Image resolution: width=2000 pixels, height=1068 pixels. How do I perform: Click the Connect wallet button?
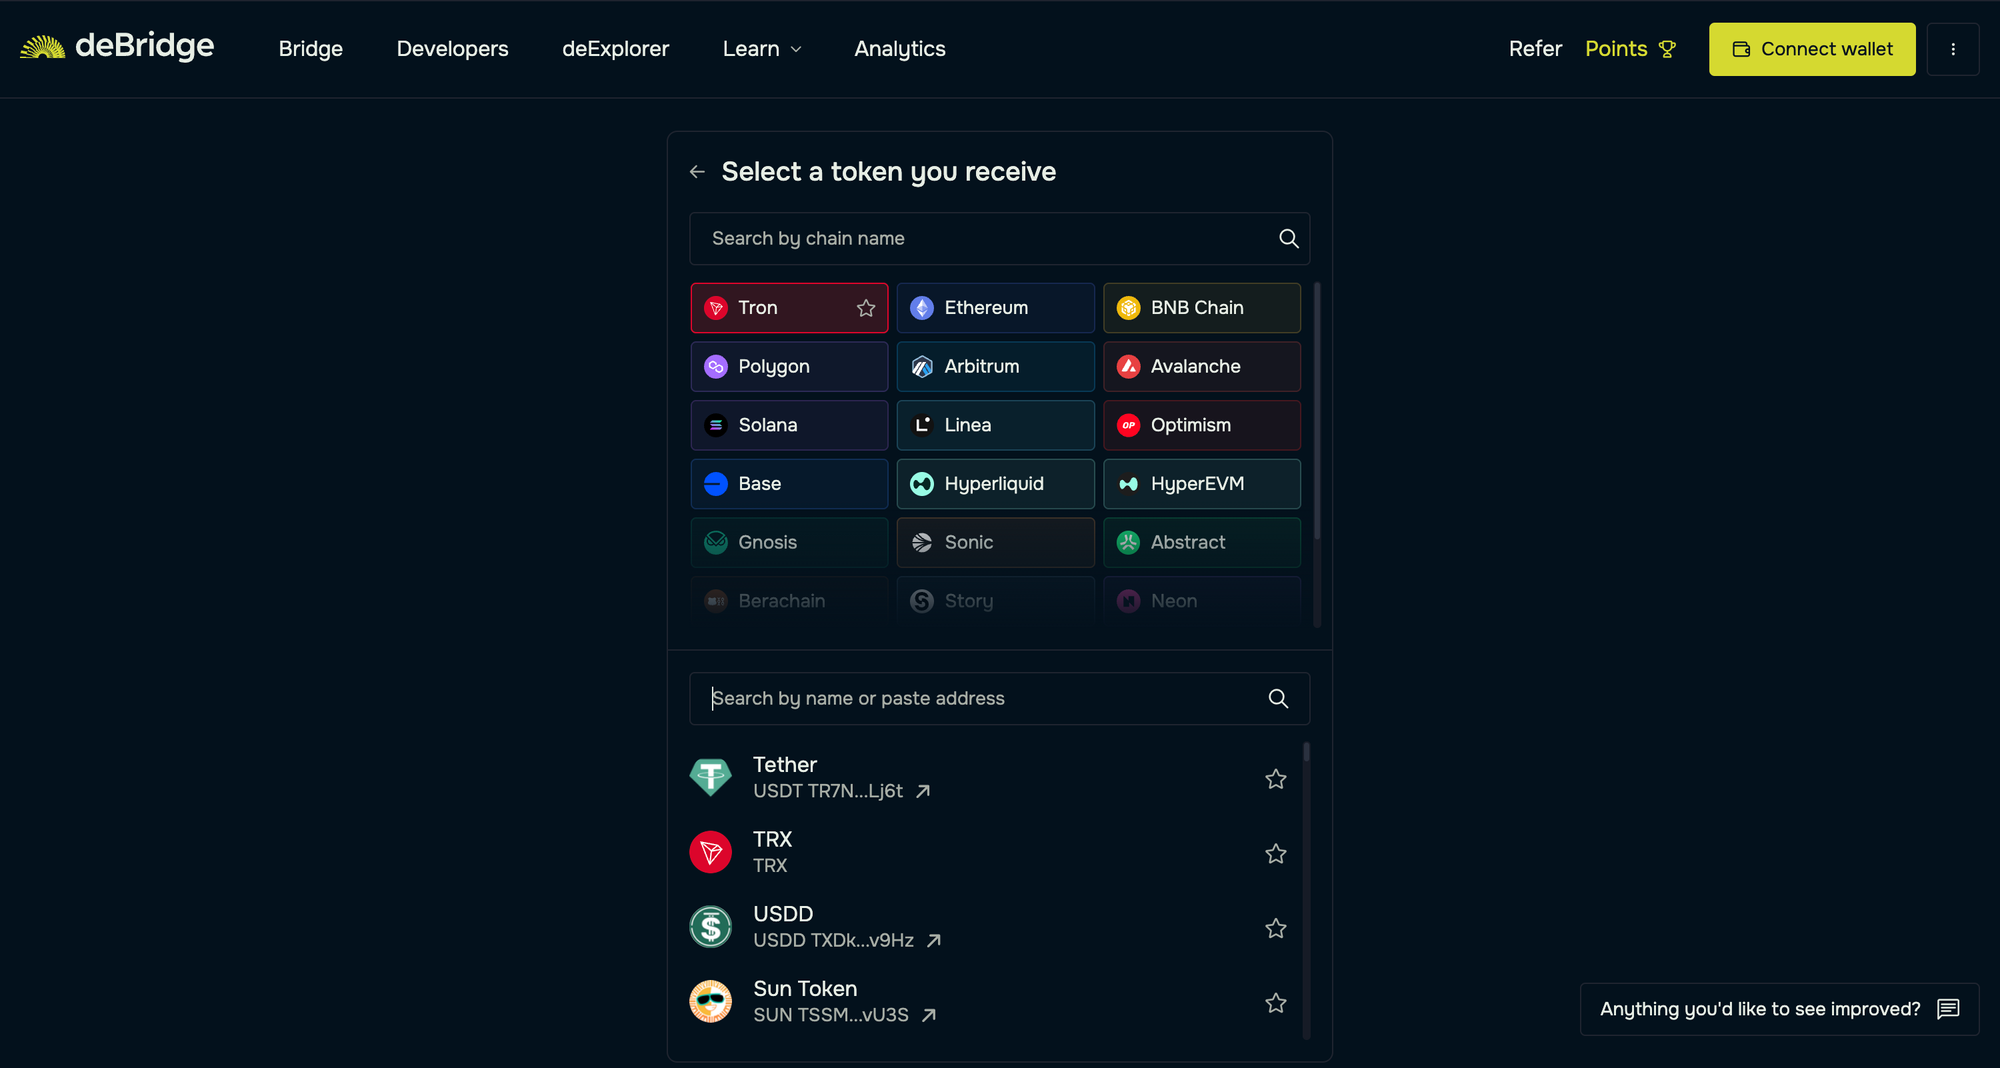(1811, 49)
